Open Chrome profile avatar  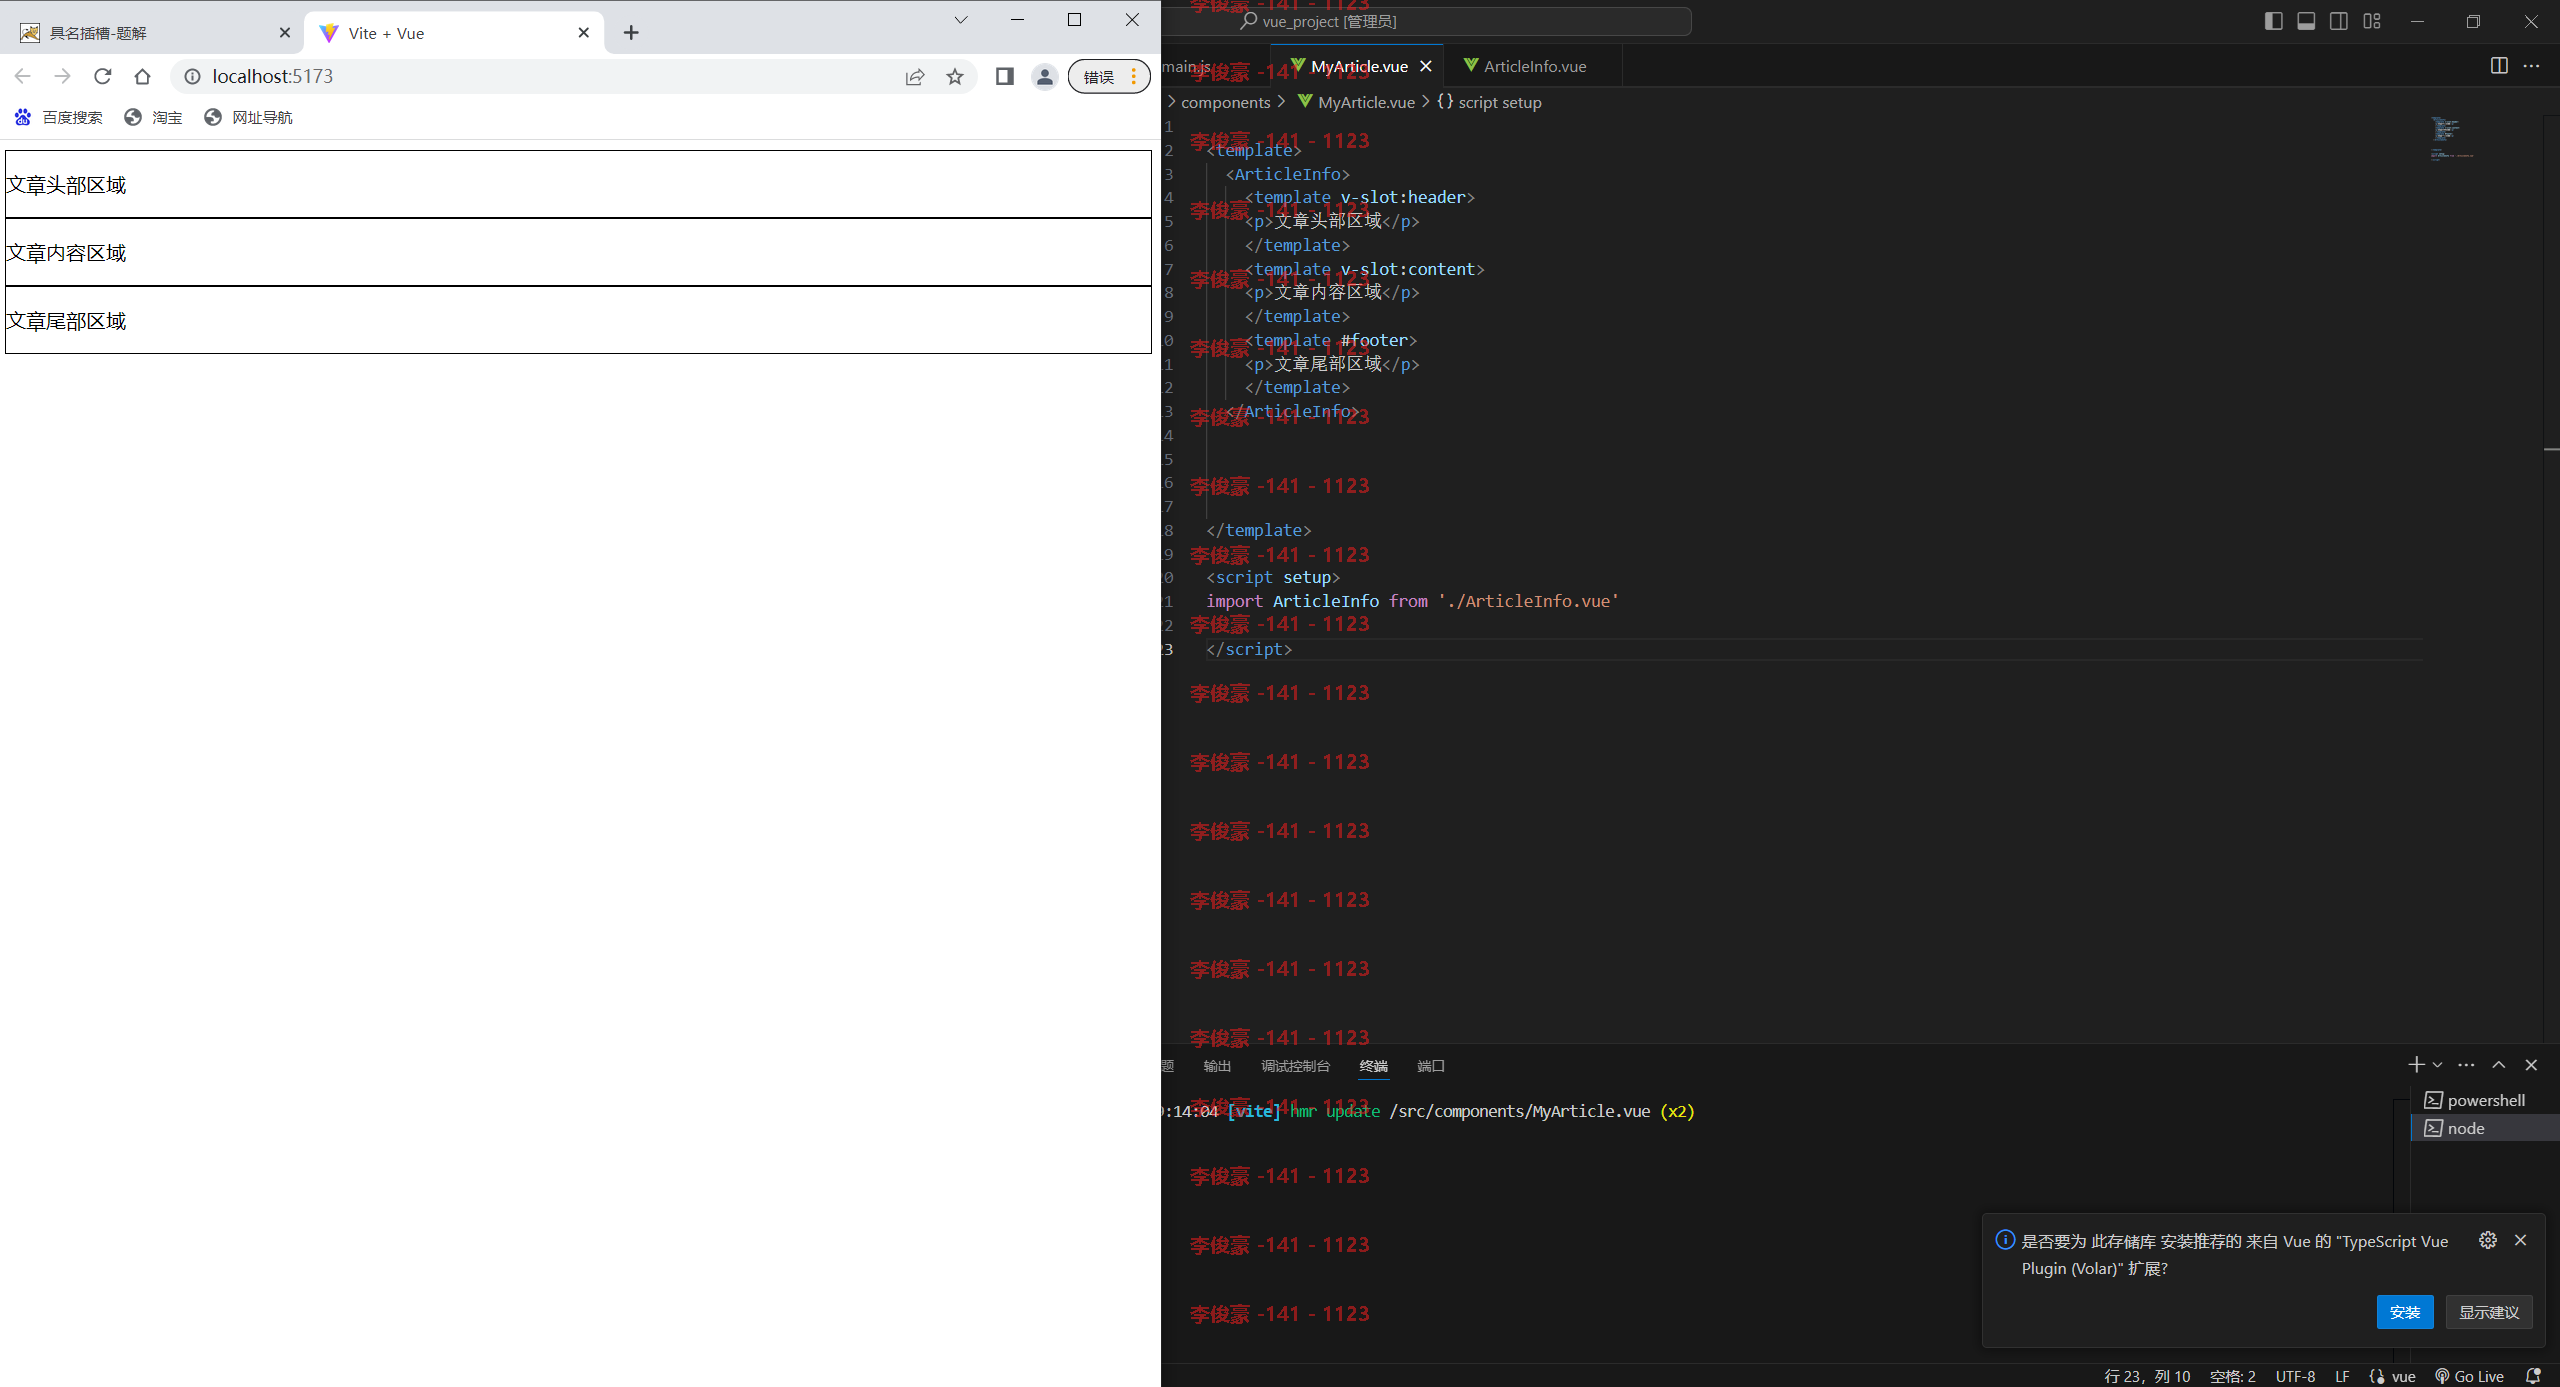click(1045, 76)
